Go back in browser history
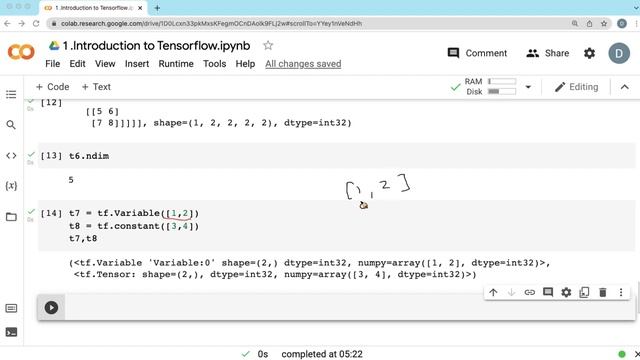 pos(7,24)
